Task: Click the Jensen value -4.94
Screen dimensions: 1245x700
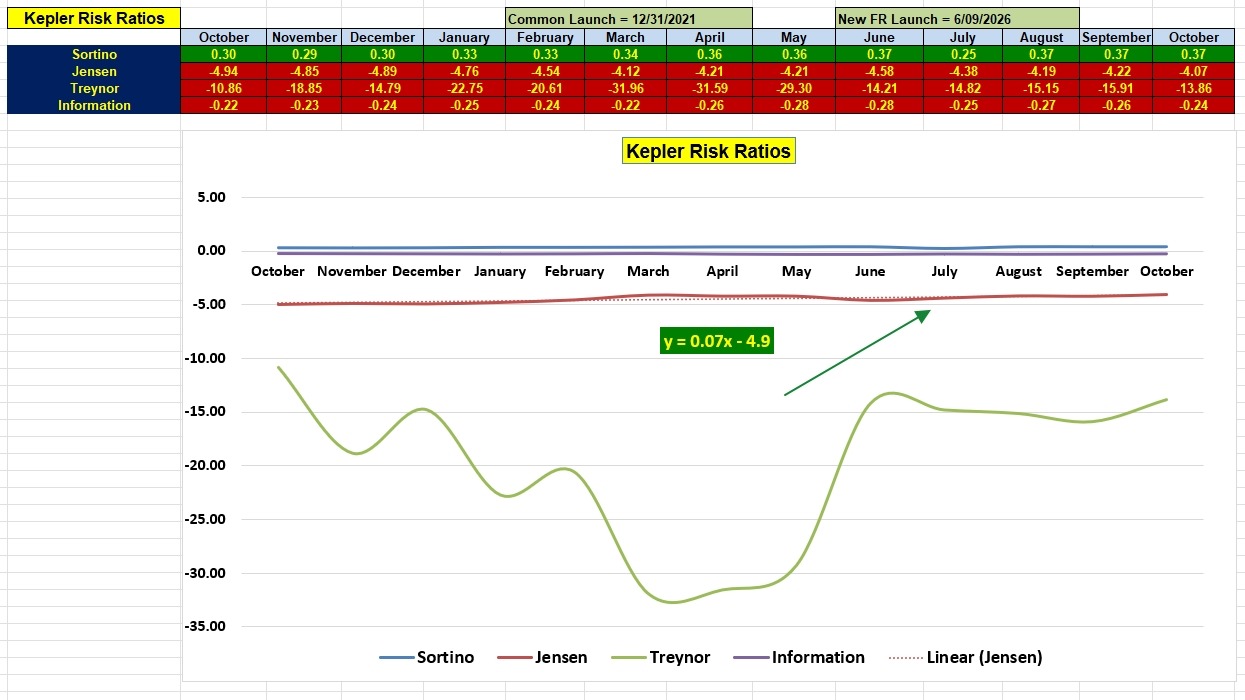Action: click(x=224, y=71)
